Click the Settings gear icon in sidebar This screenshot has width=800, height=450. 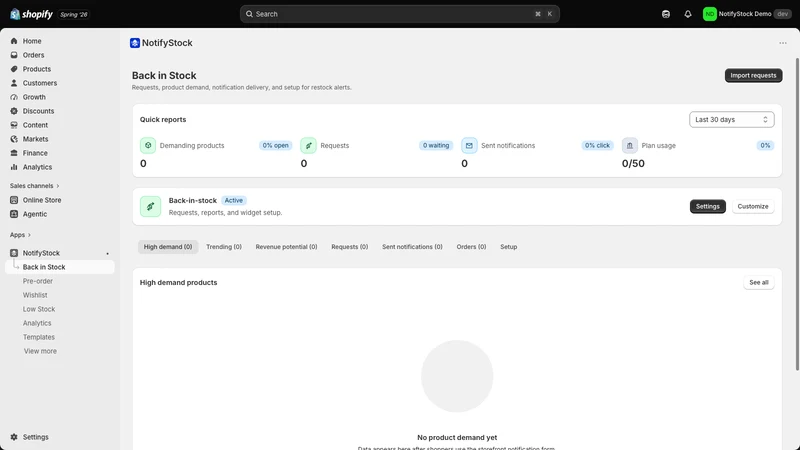pos(14,437)
